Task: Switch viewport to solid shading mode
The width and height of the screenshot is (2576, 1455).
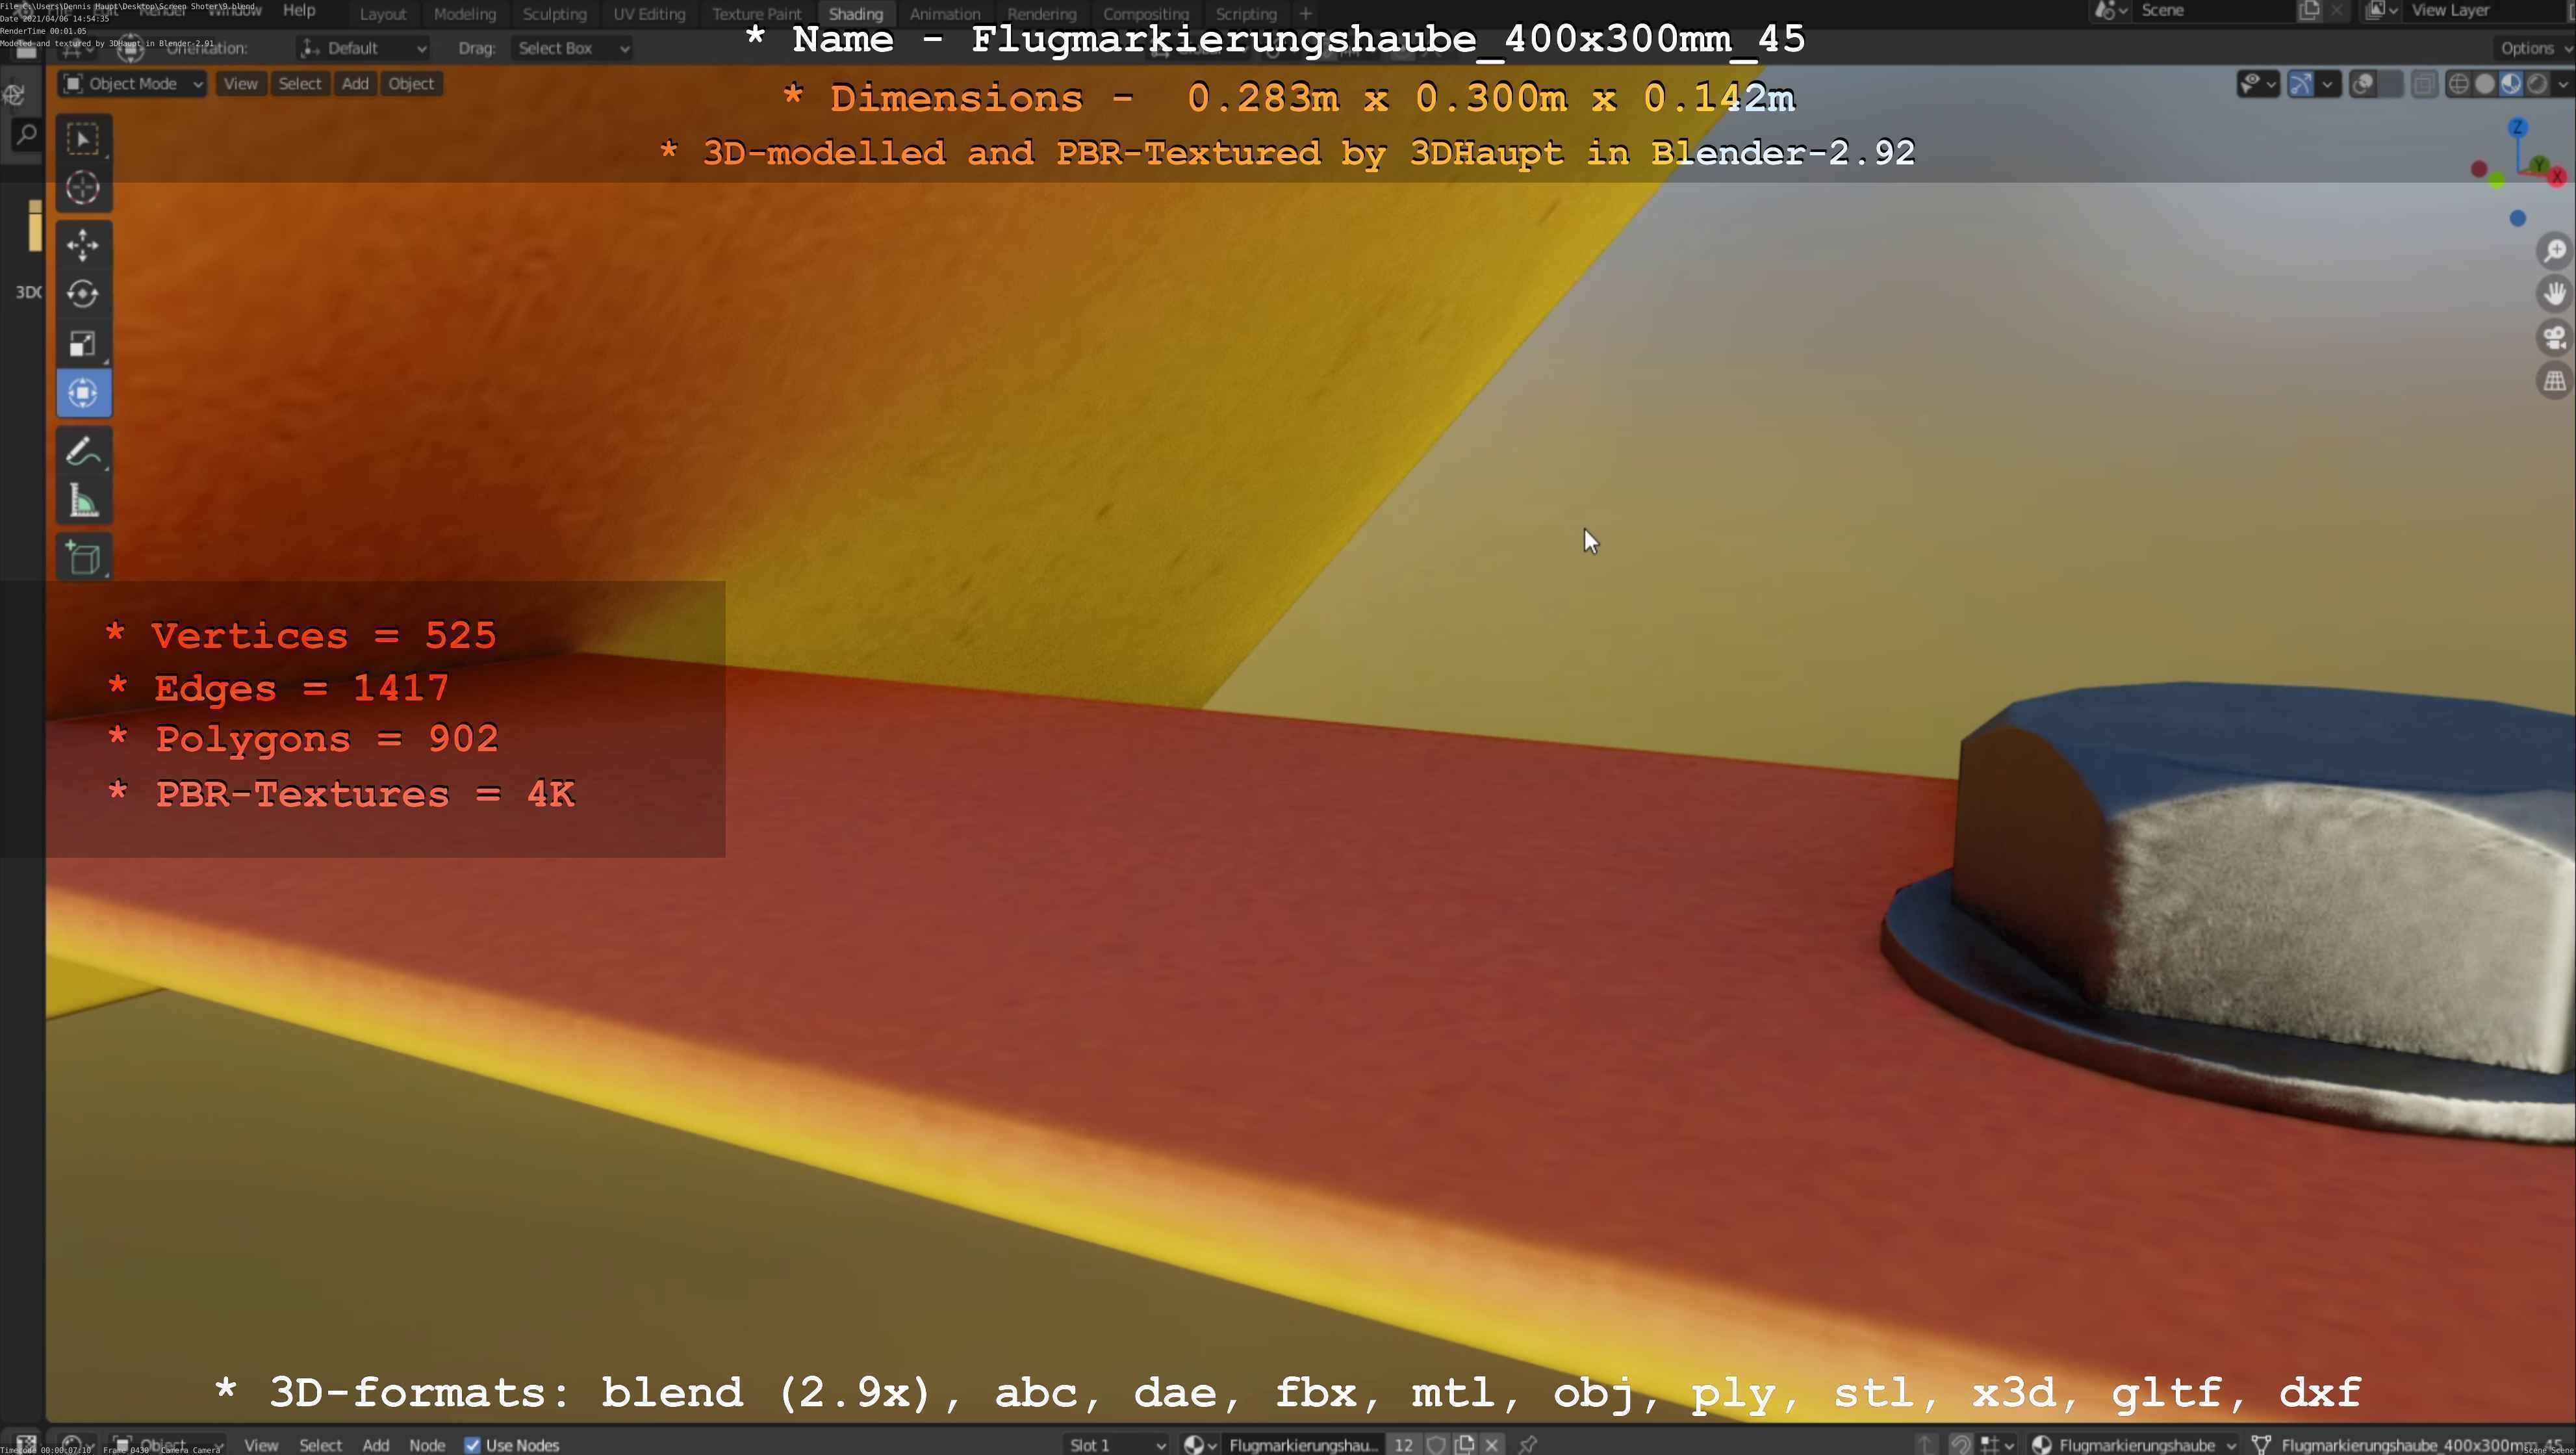Action: coord(2485,84)
